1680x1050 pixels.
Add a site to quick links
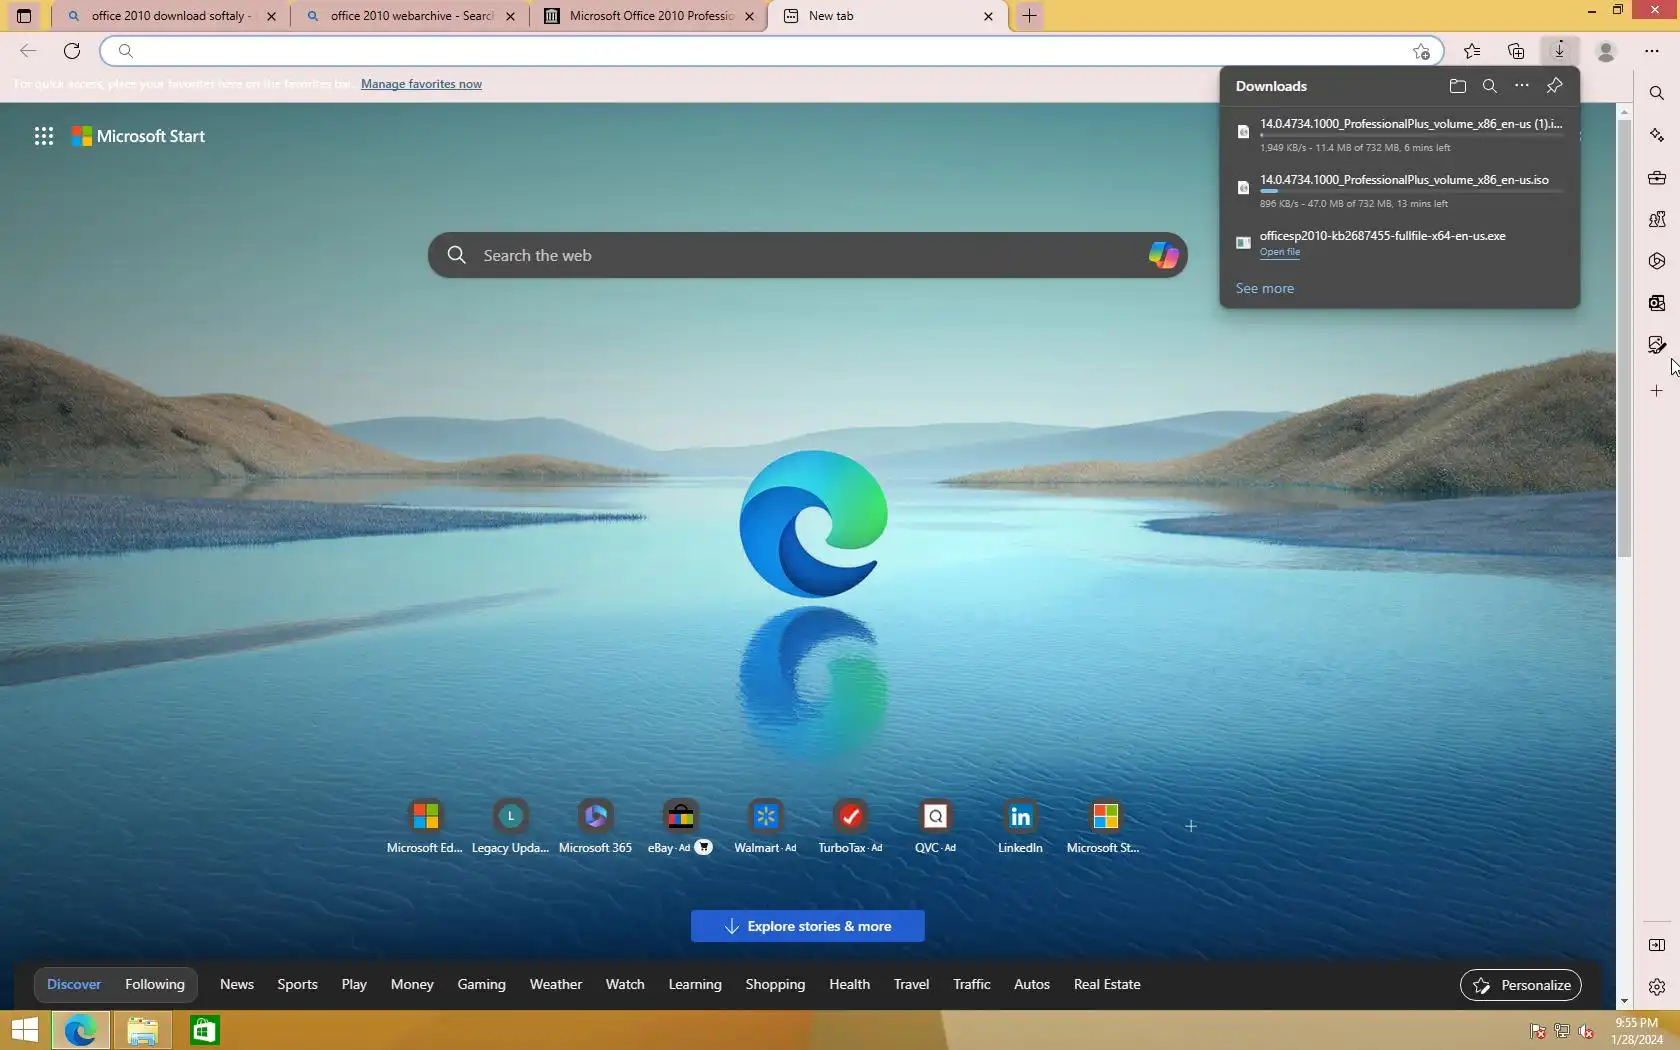[x=1190, y=826]
